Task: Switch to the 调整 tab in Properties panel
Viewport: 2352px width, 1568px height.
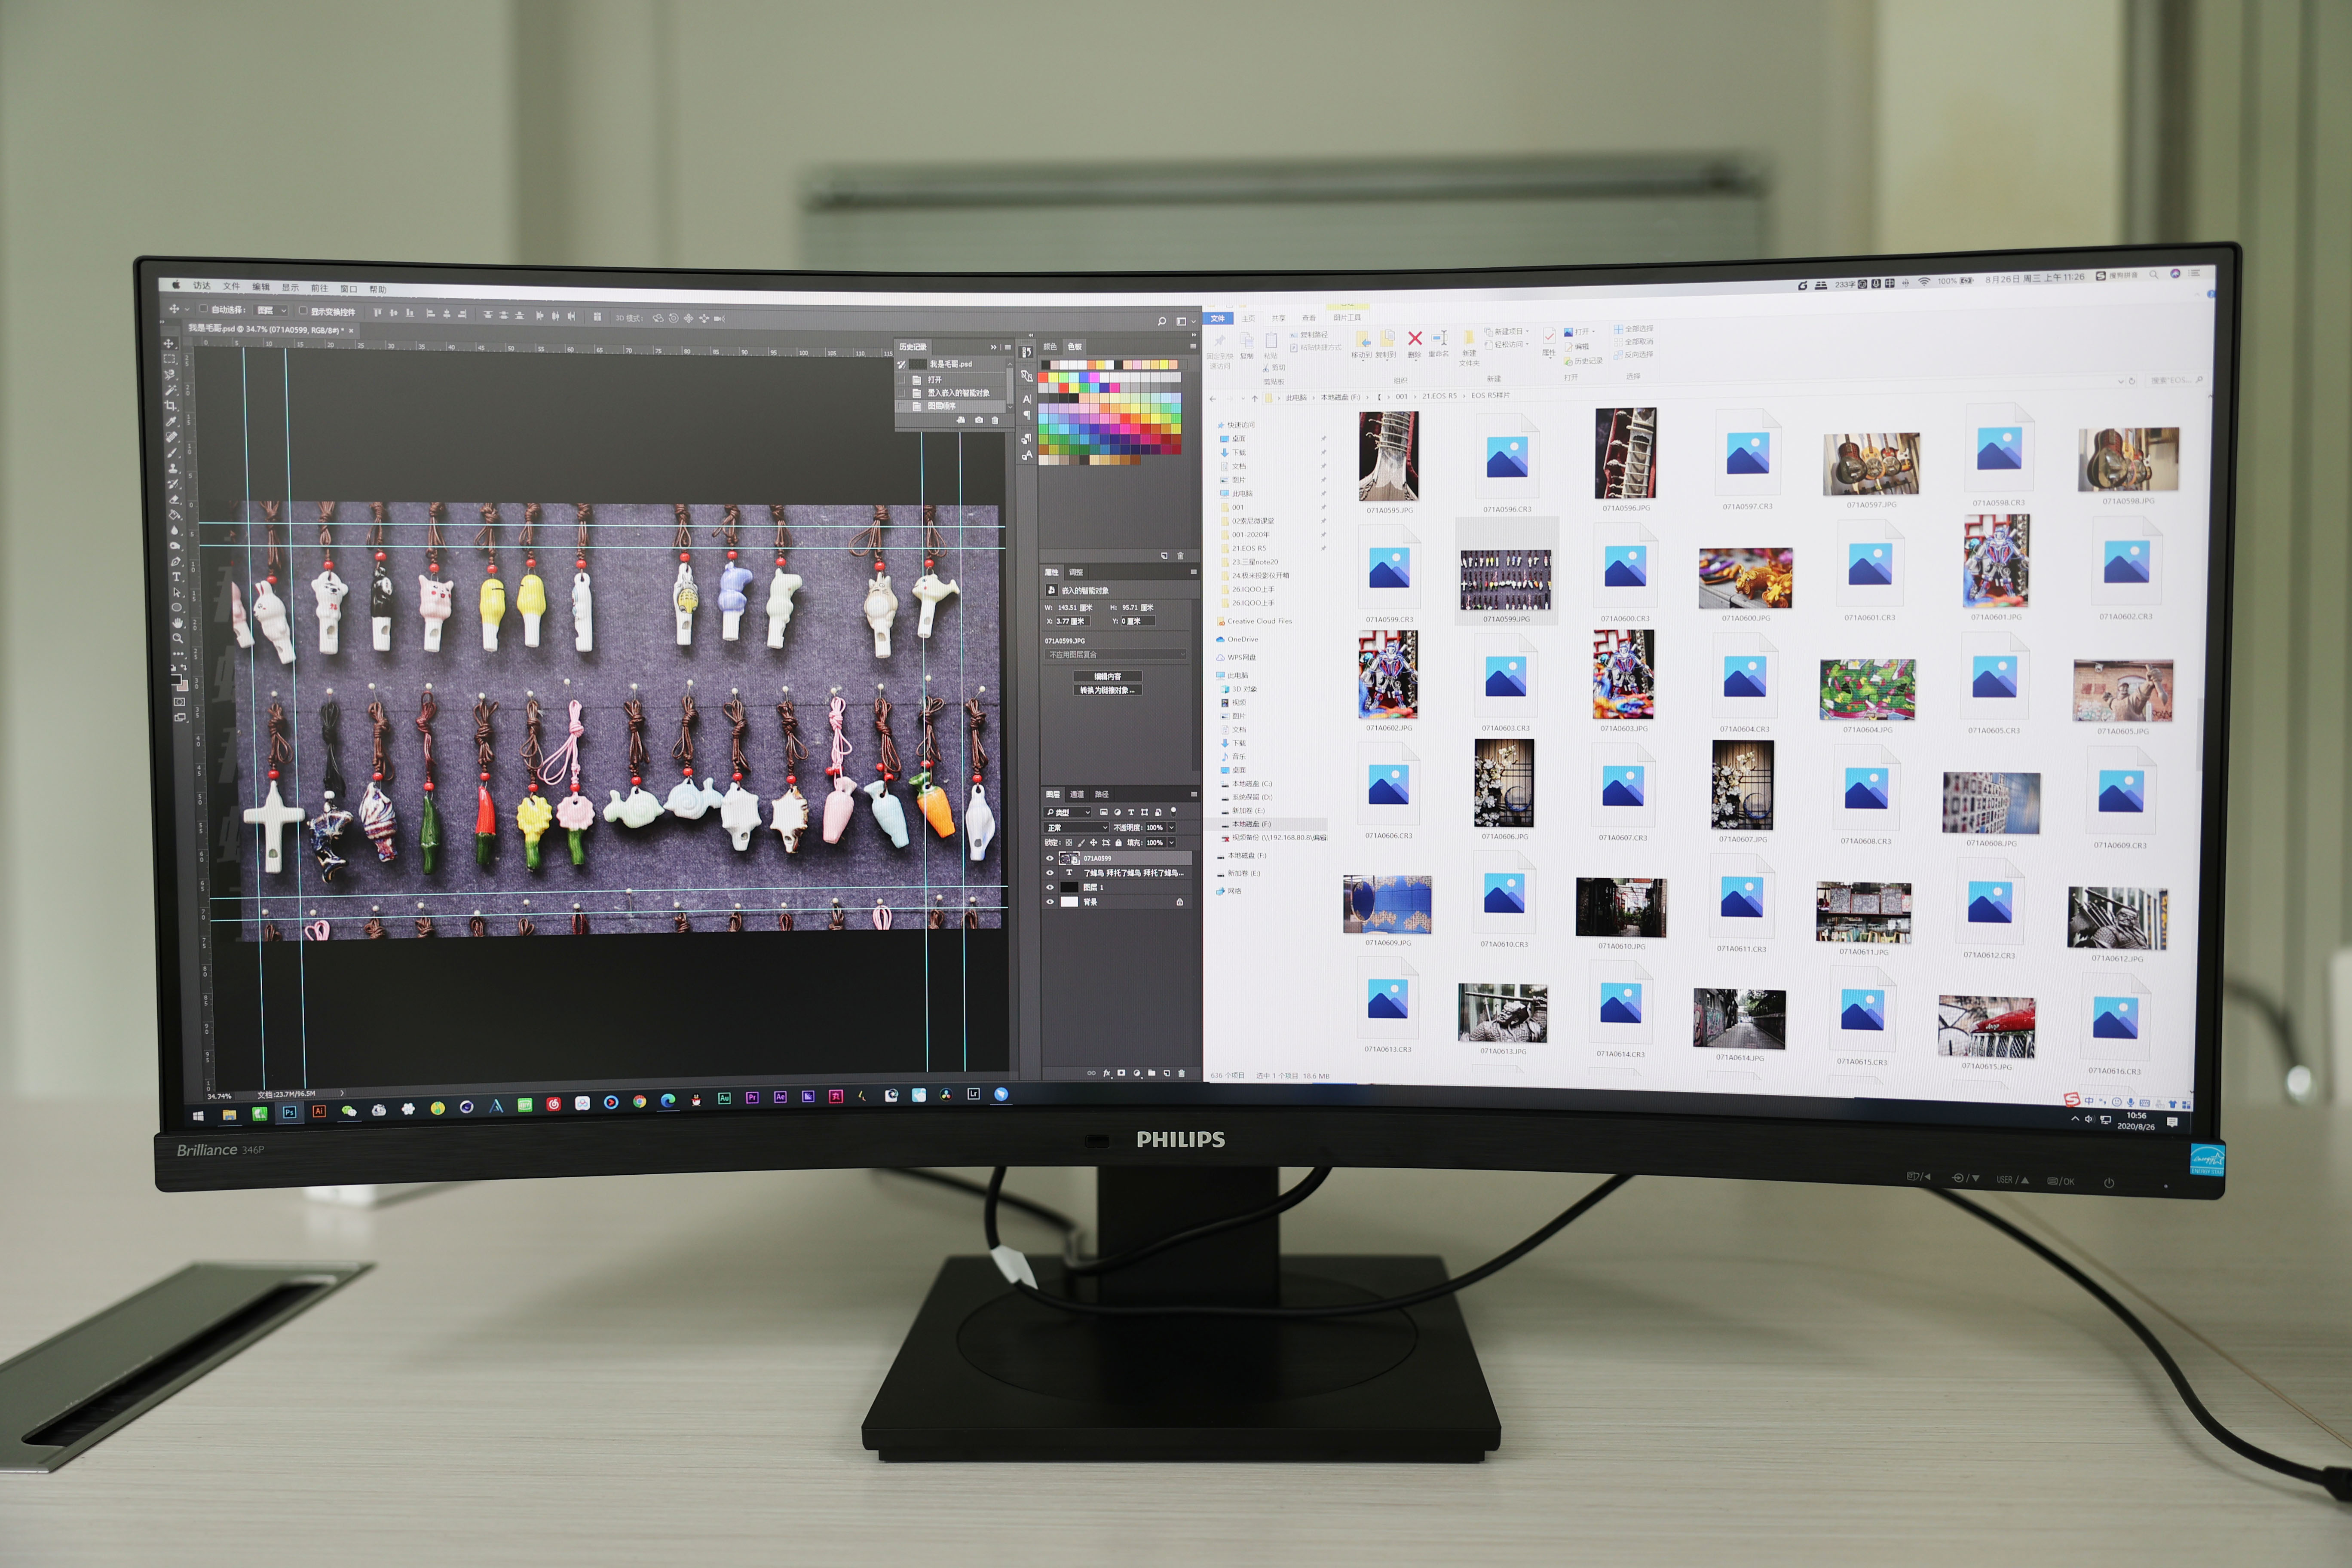Action: 1076,572
